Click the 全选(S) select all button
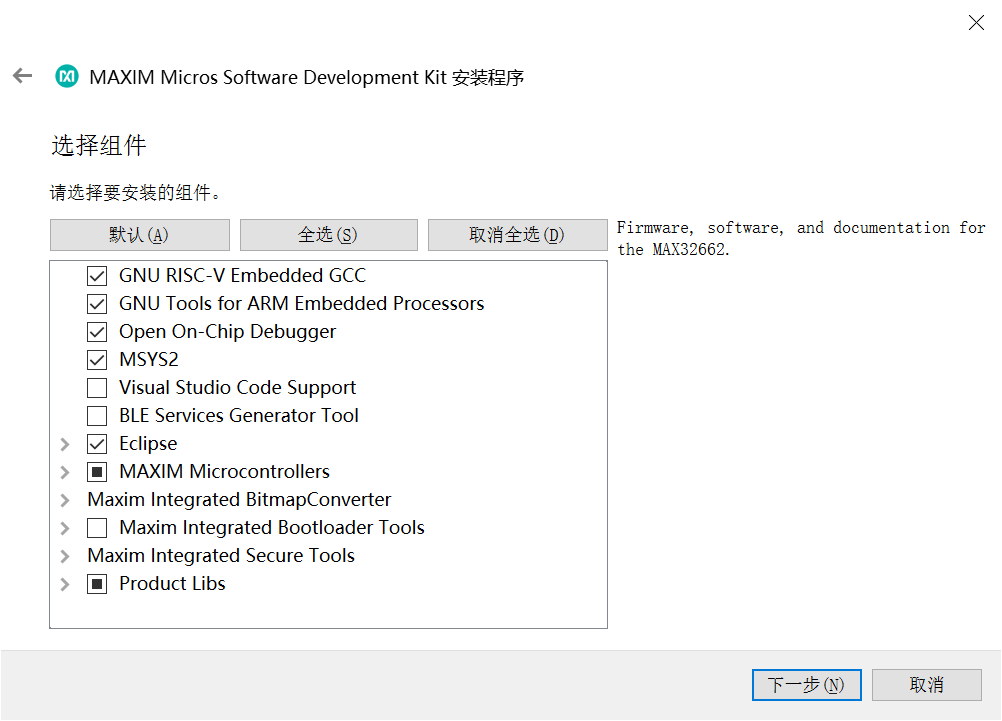Viewport: 1002px width, 721px height. pos(328,235)
